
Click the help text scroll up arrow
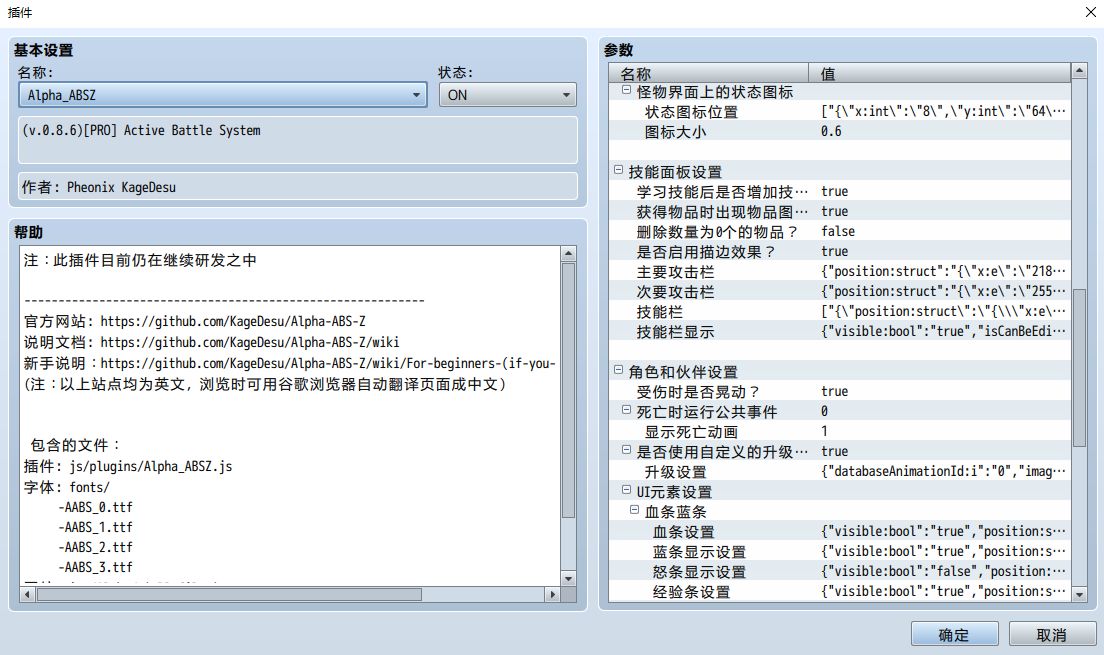click(568, 254)
